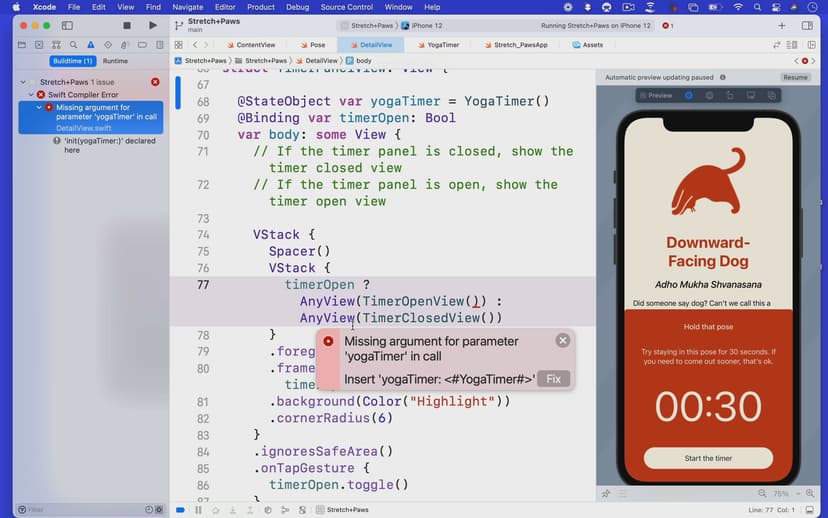Viewport: 828px width, 518px height.
Task: Click the Library plus button
Action: pos(781,25)
